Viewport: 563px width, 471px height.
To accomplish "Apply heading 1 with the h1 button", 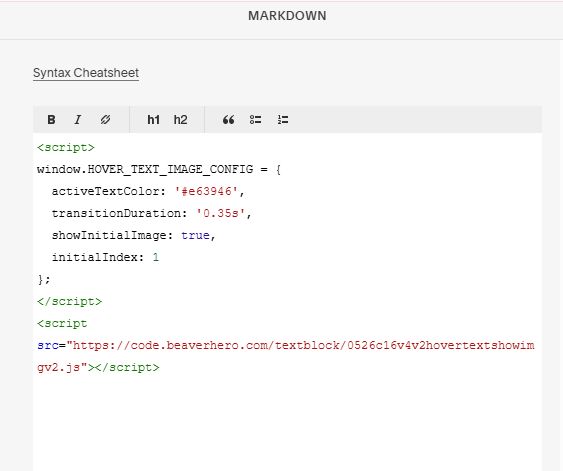I will 153,120.
